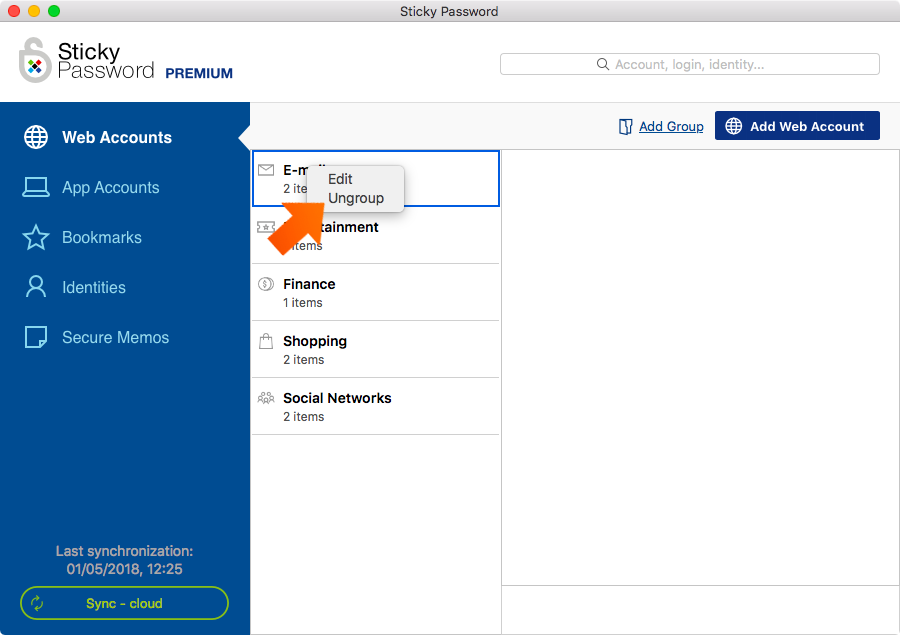Click the Sticky Password padlock logo
The height and width of the screenshot is (635, 900).
34,60
